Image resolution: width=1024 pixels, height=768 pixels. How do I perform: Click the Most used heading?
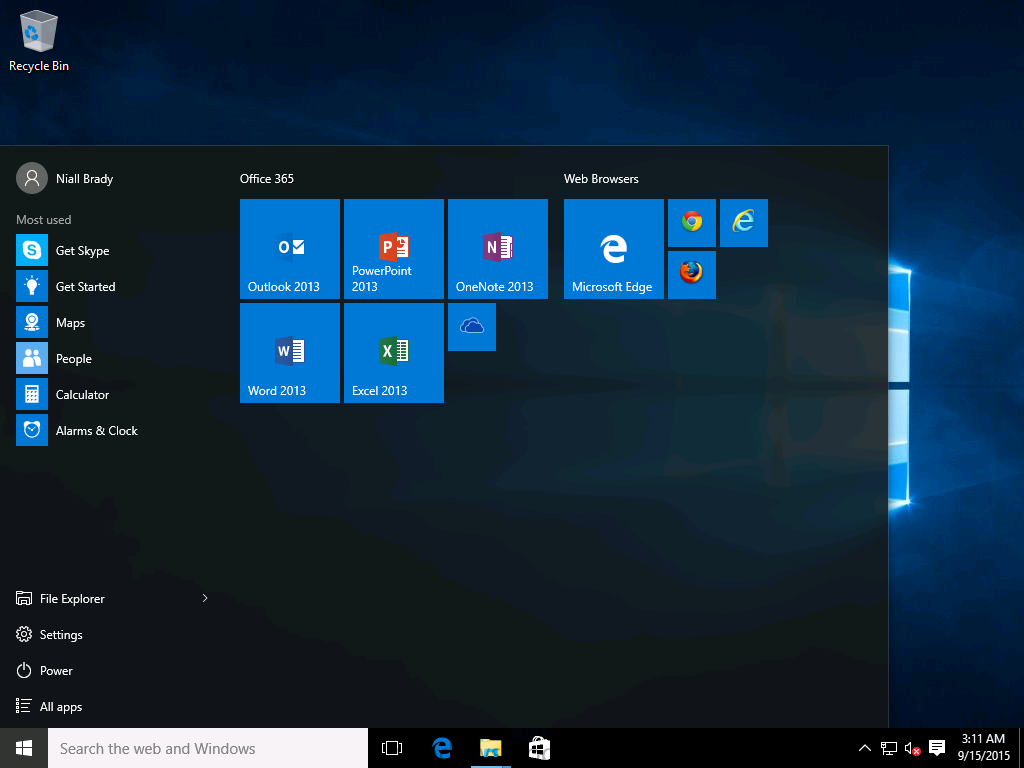point(44,219)
